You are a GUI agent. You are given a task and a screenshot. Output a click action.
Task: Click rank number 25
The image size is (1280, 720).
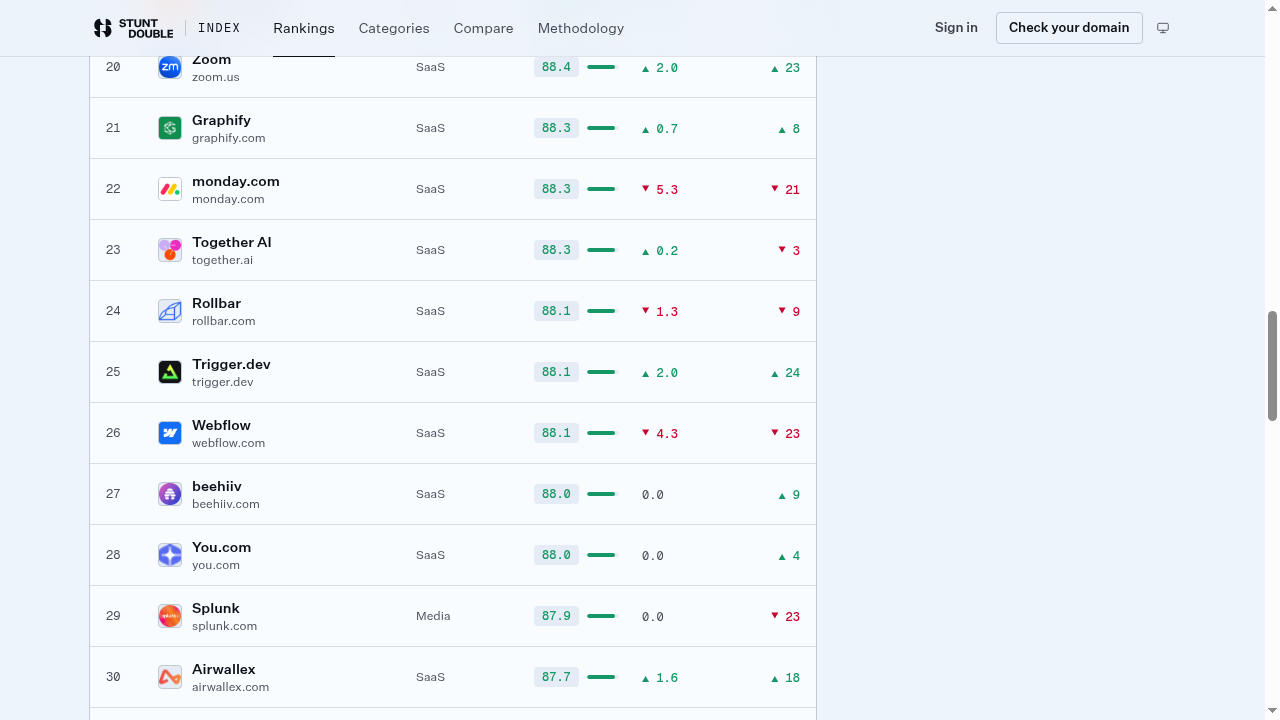point(113,372)
